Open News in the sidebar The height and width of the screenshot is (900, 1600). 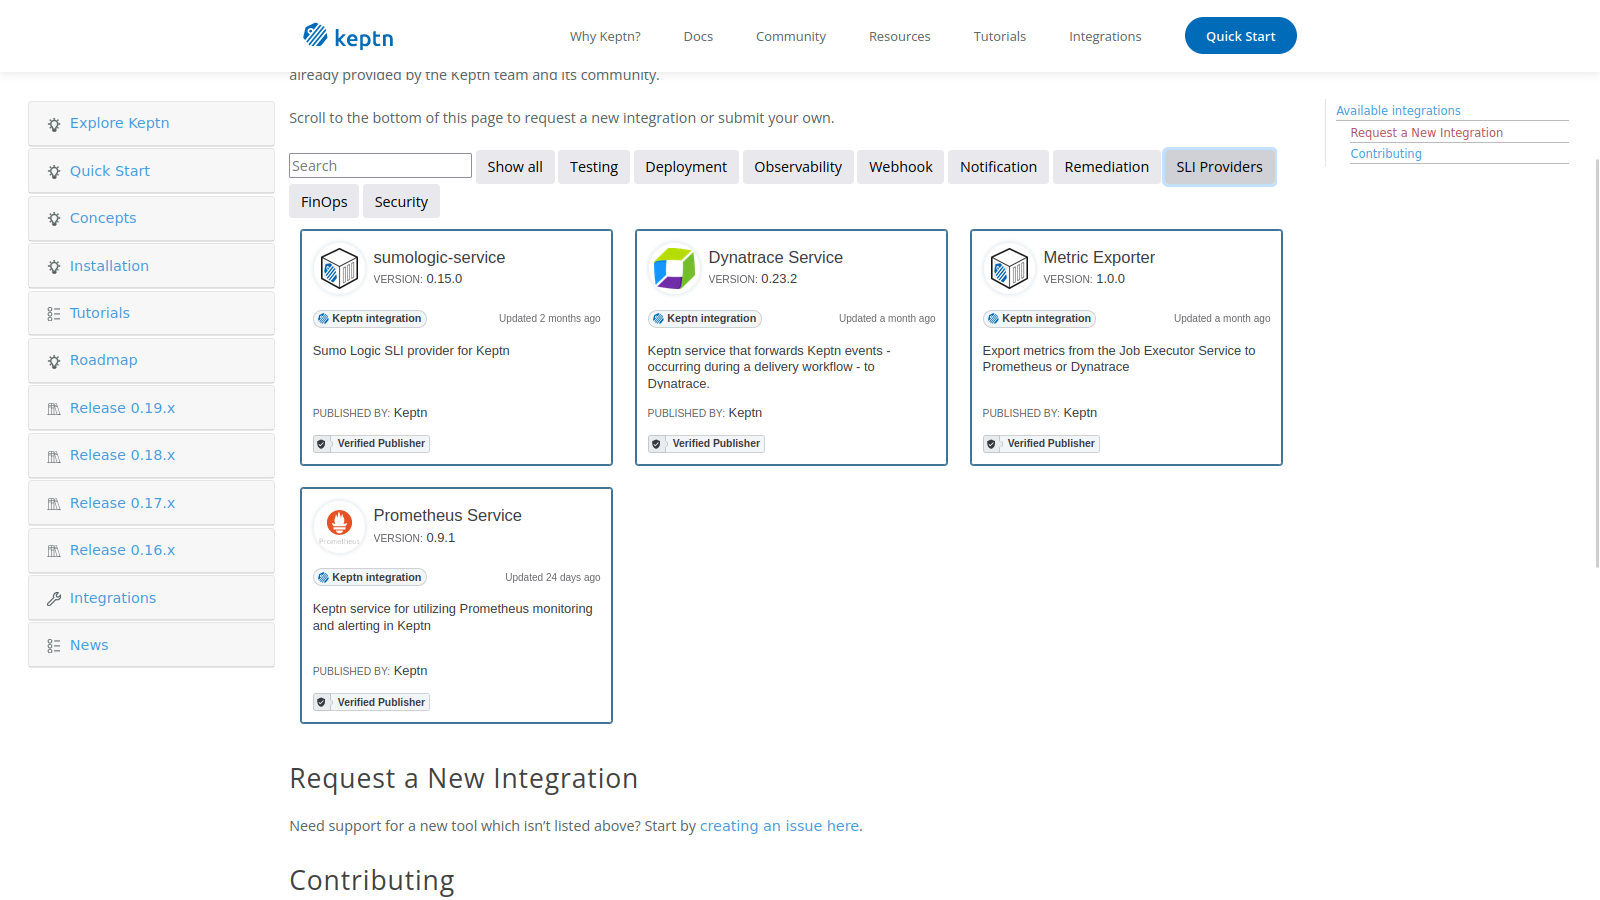click(x=151, y=646)
